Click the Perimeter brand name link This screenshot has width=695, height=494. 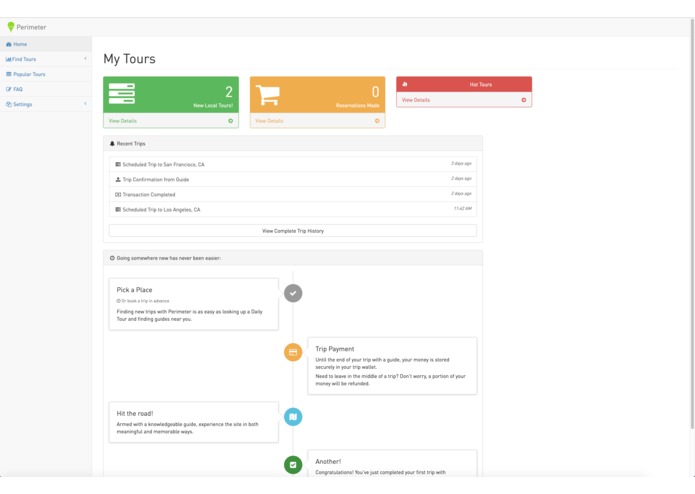(x=31, y=27)
